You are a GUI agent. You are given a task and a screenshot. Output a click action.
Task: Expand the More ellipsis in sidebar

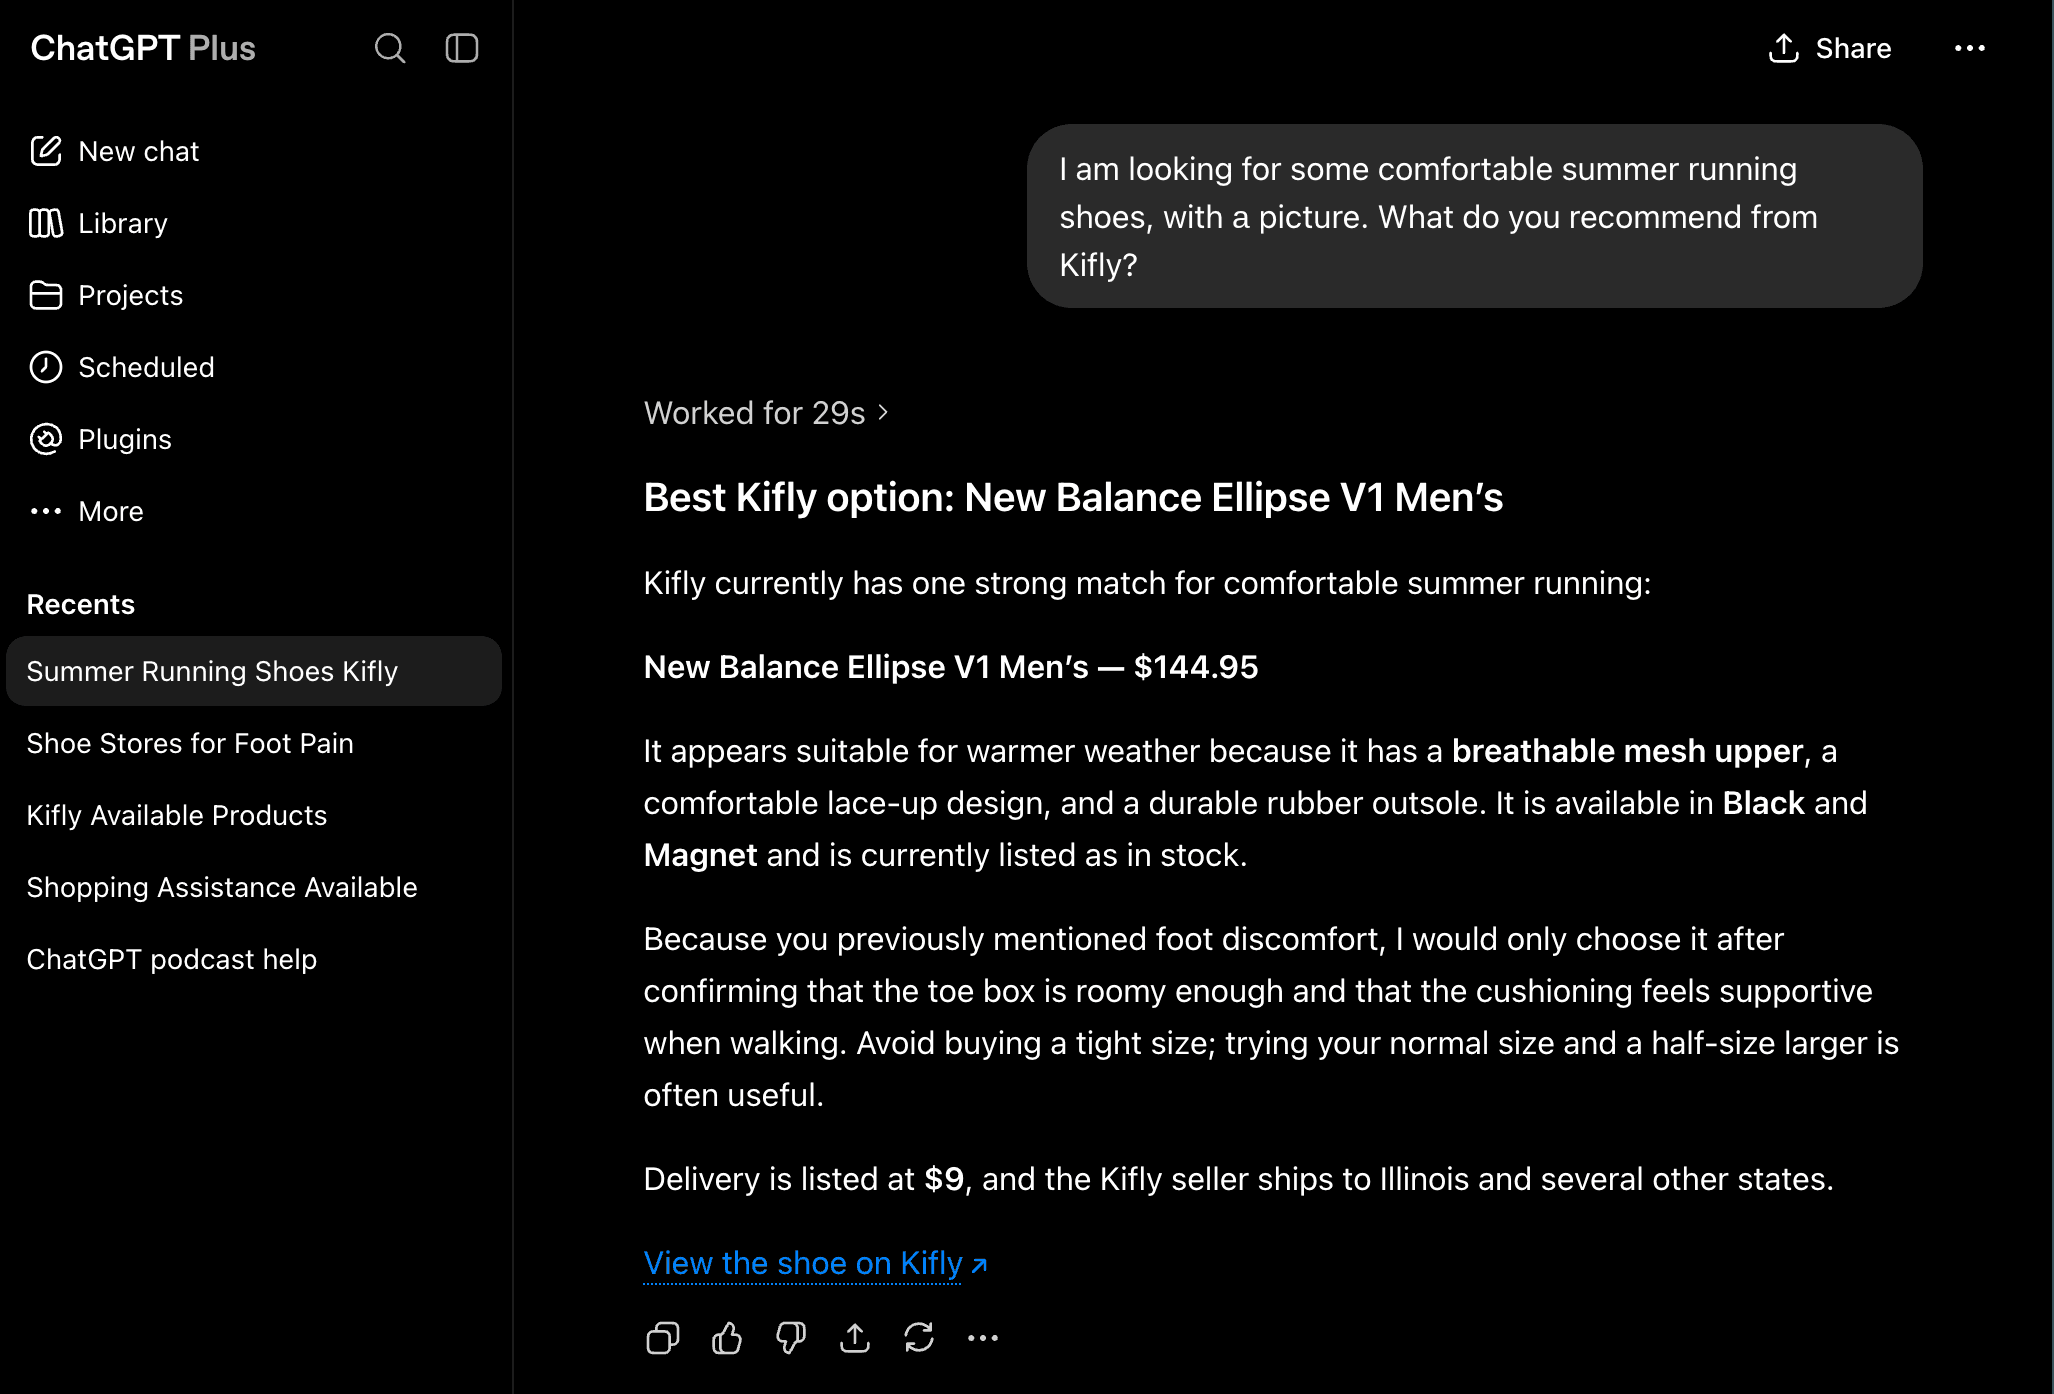coord(46,511)
